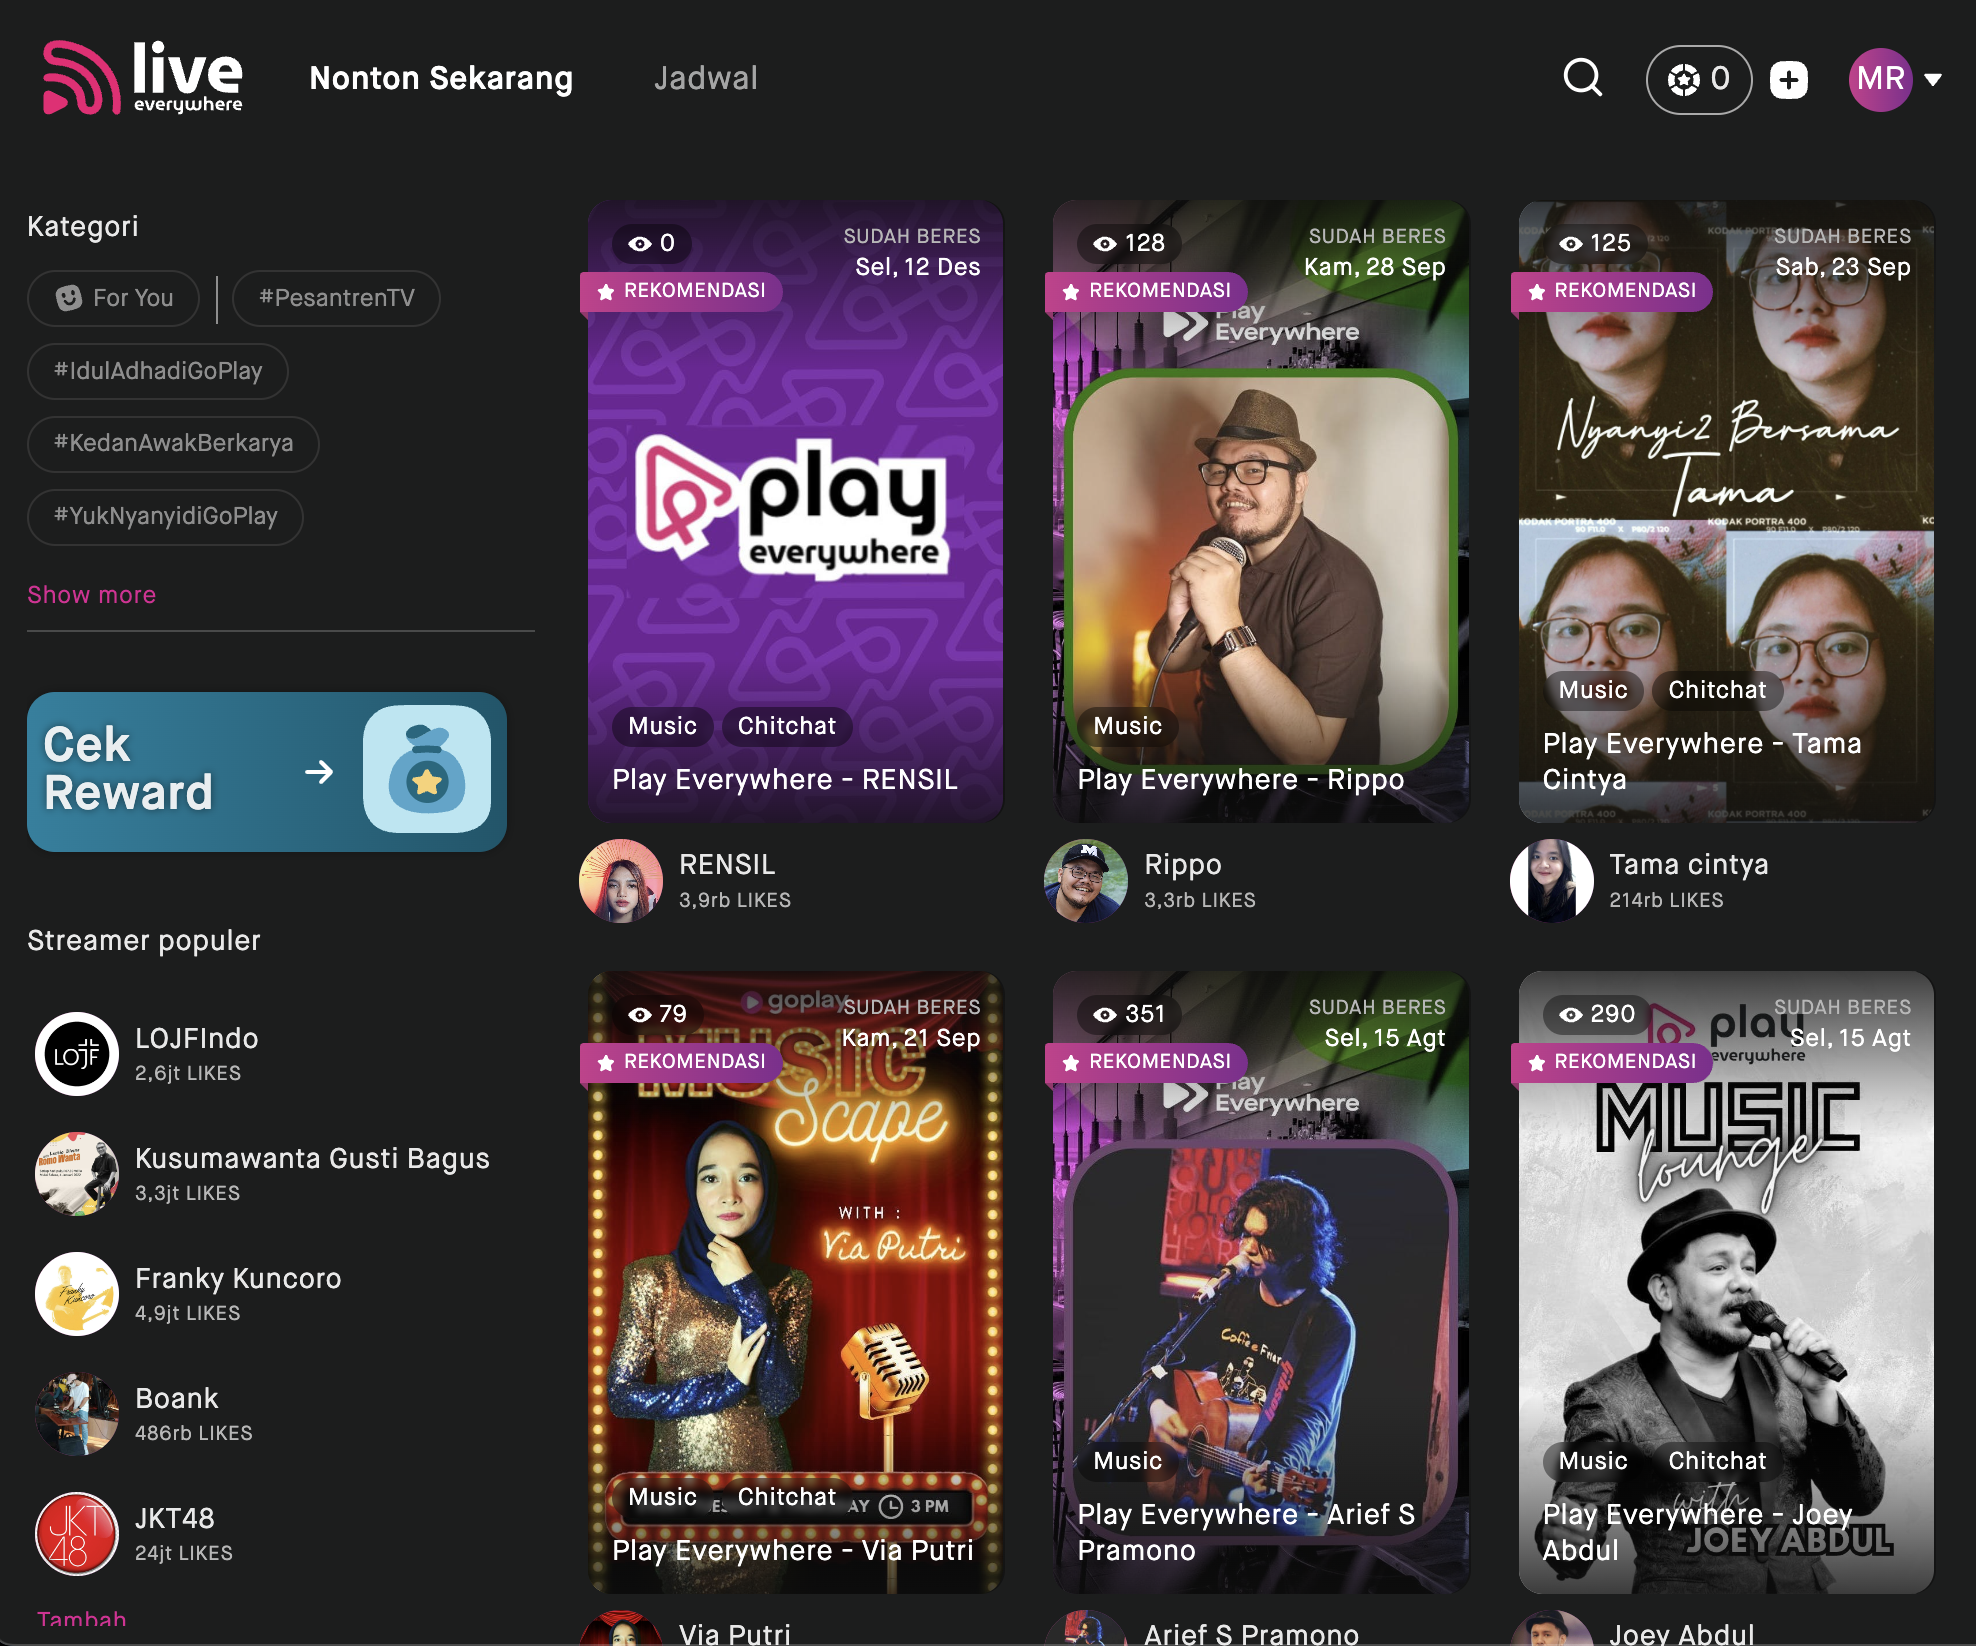This screenshot has height=1646, width=1976.
Task: Open LOJFIndo streamer avatar
Action: [x=77, y=1054]
